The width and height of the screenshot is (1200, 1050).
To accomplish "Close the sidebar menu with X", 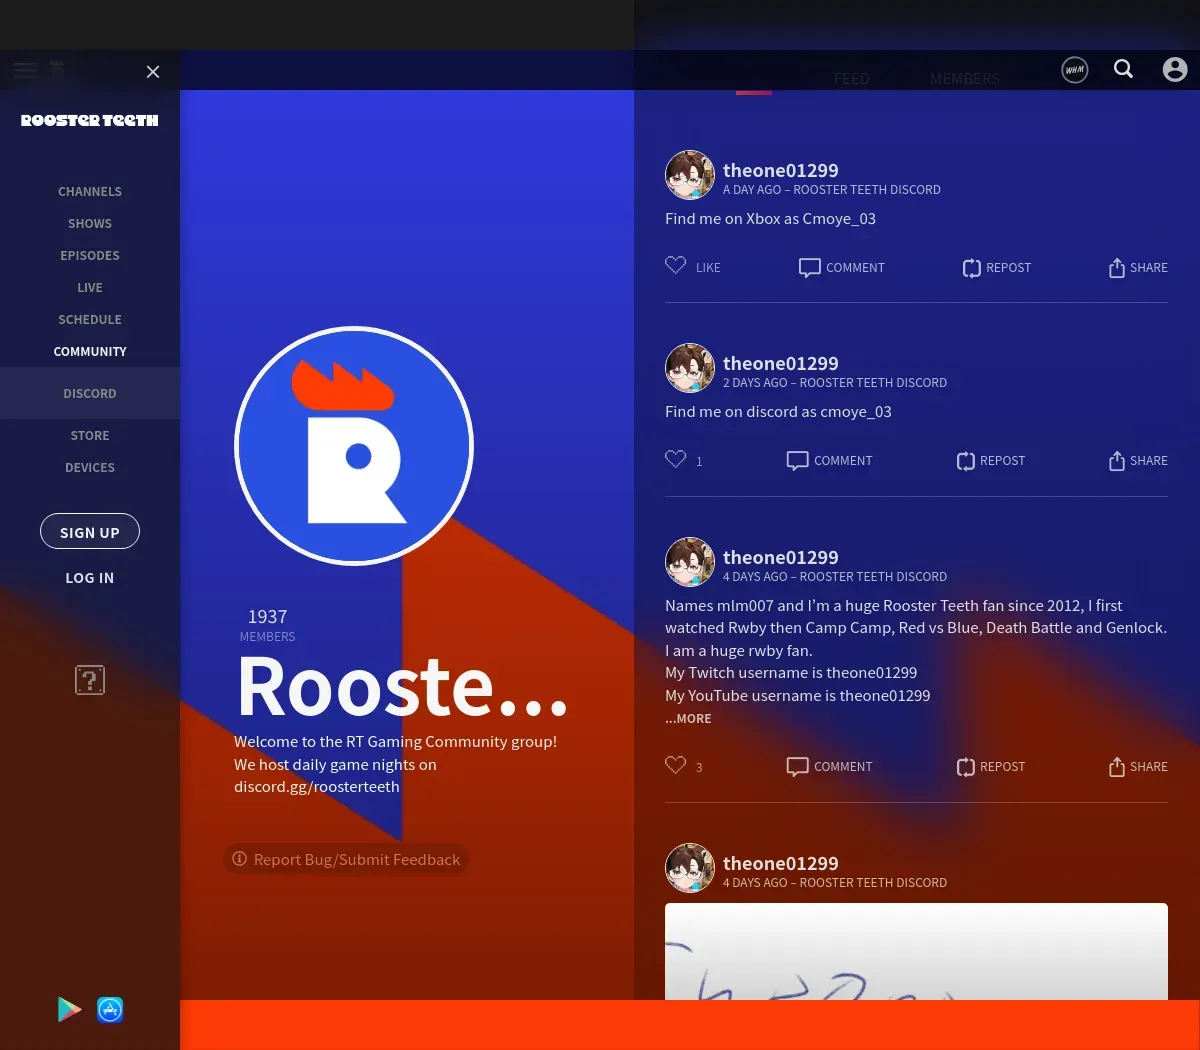I will pyautogui.click(x=153, y=71).
